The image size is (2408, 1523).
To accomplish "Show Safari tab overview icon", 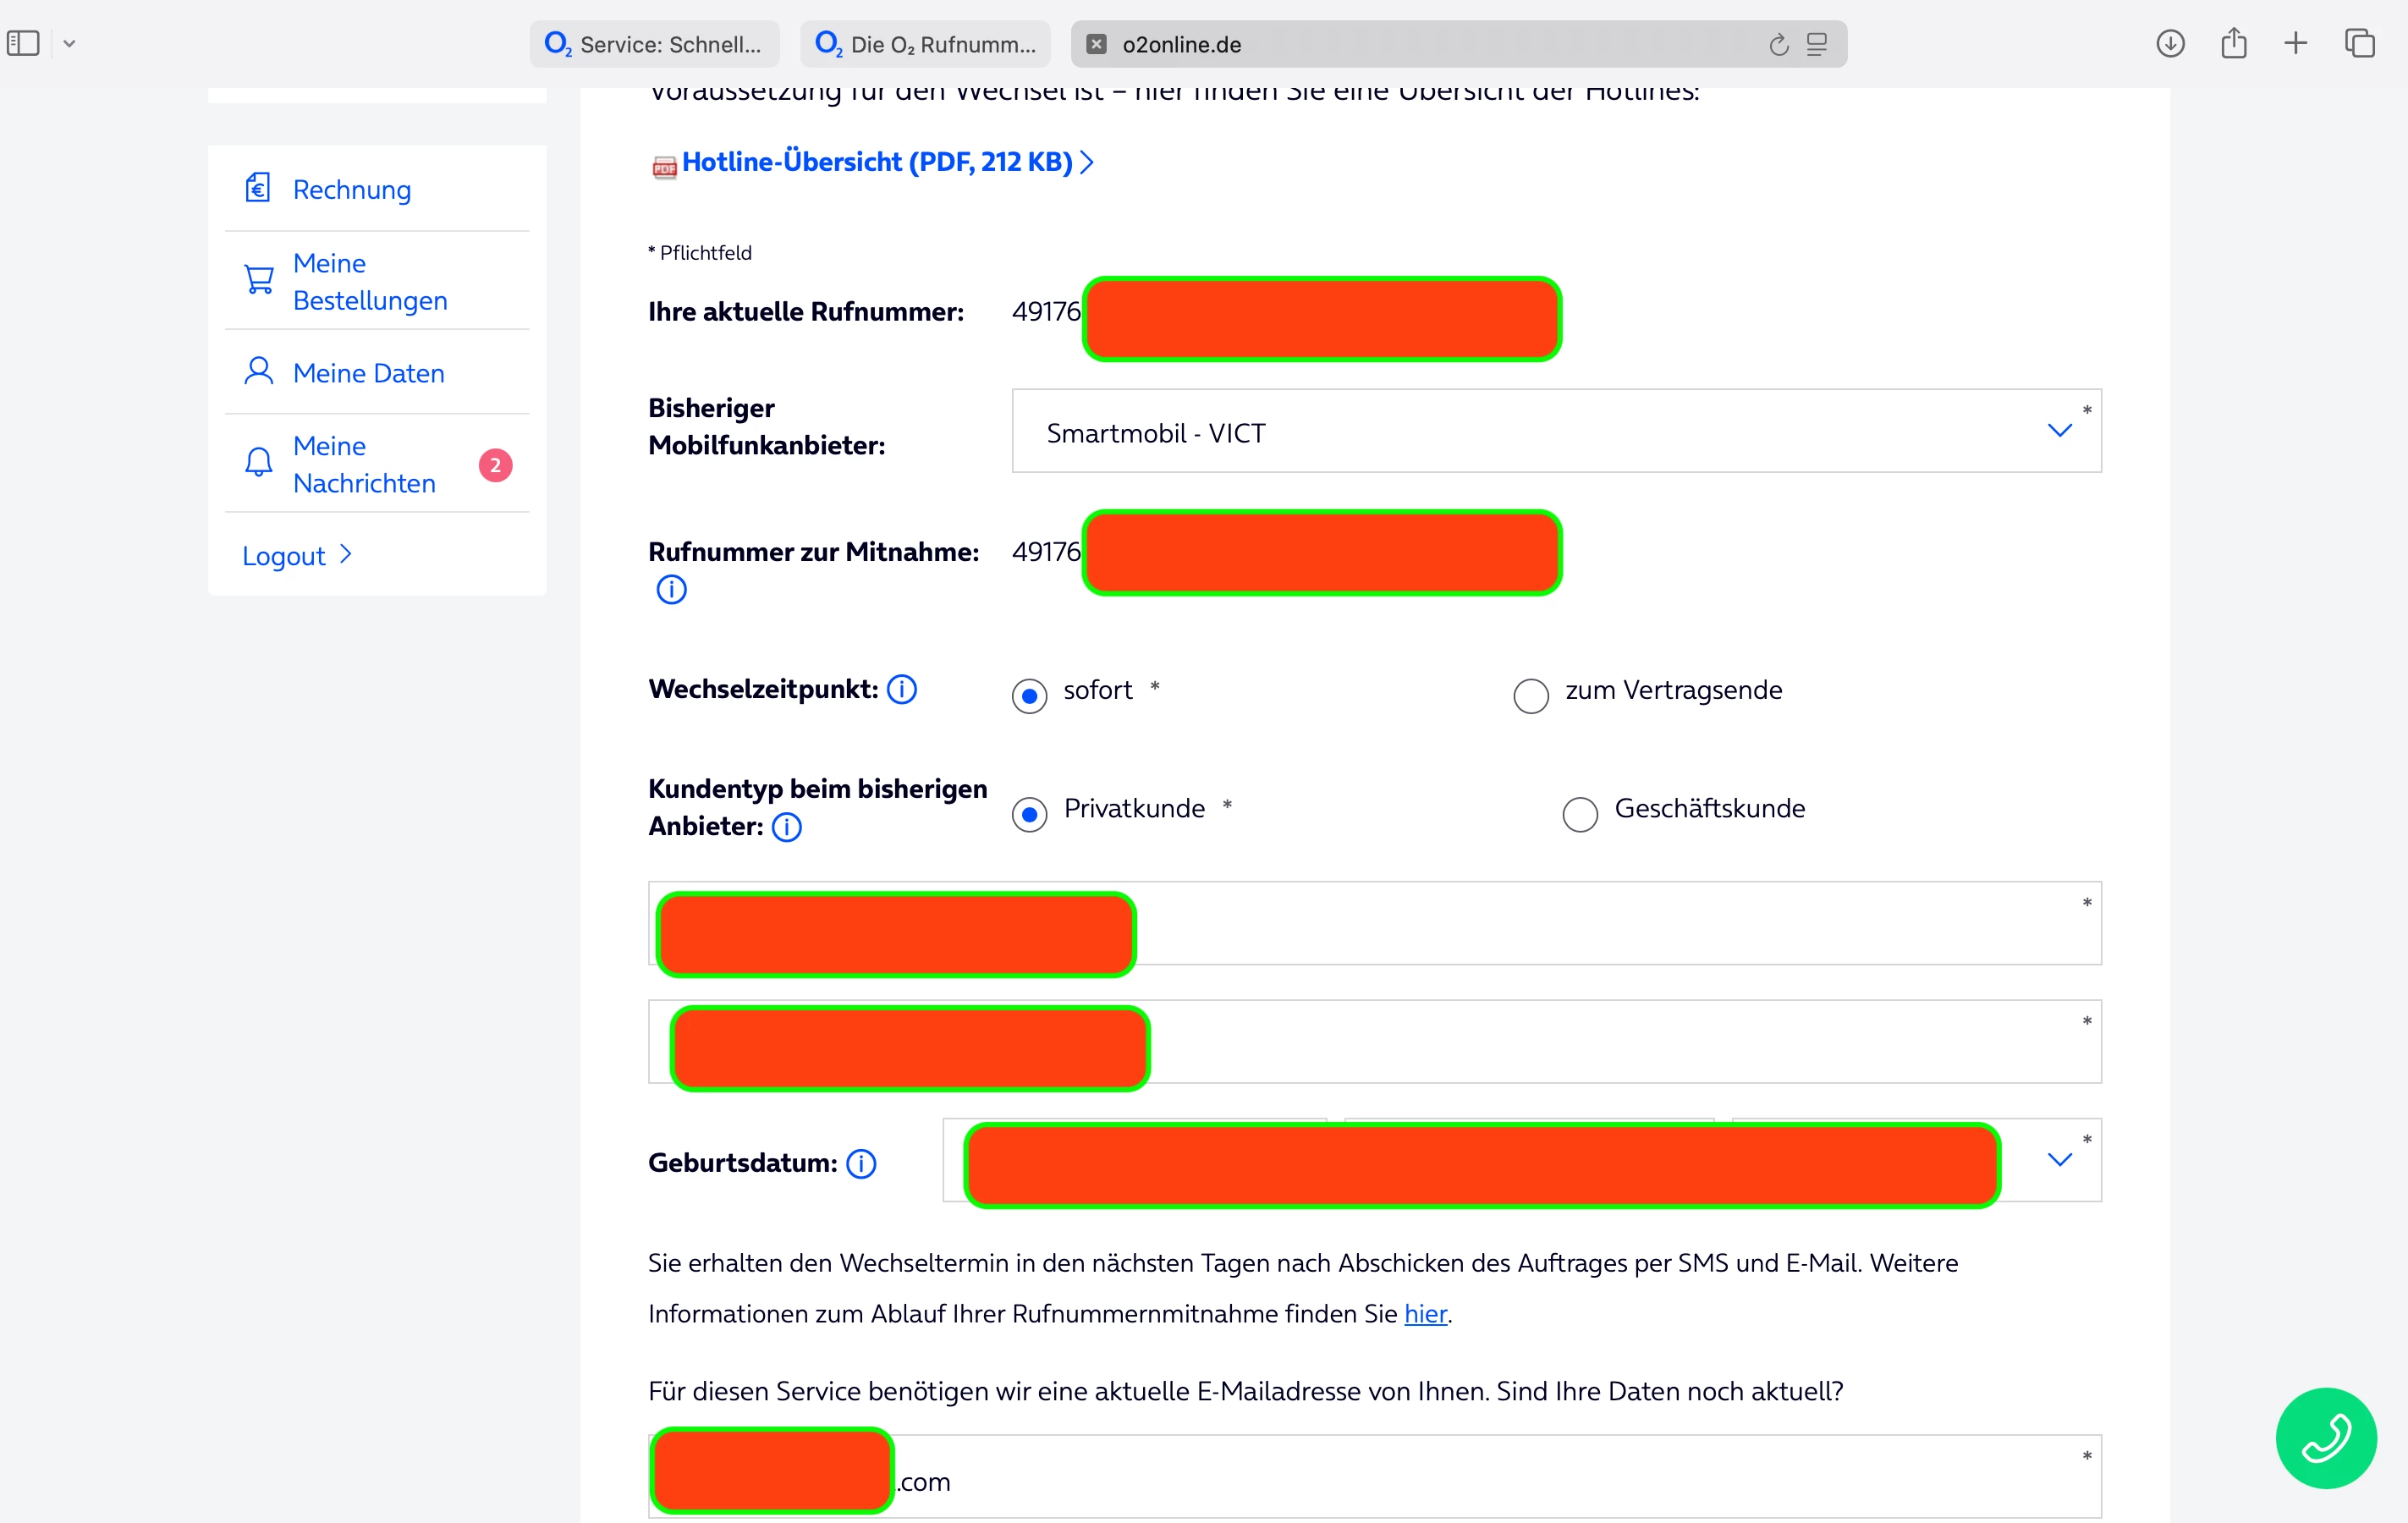I will (2359, 43).
